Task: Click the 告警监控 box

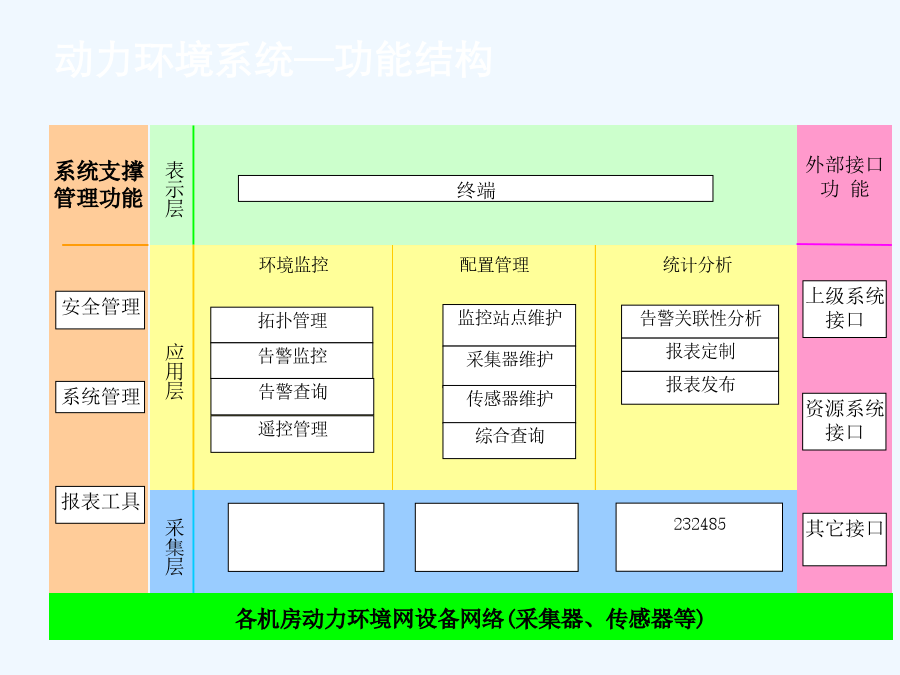Action: click(292, 360)
